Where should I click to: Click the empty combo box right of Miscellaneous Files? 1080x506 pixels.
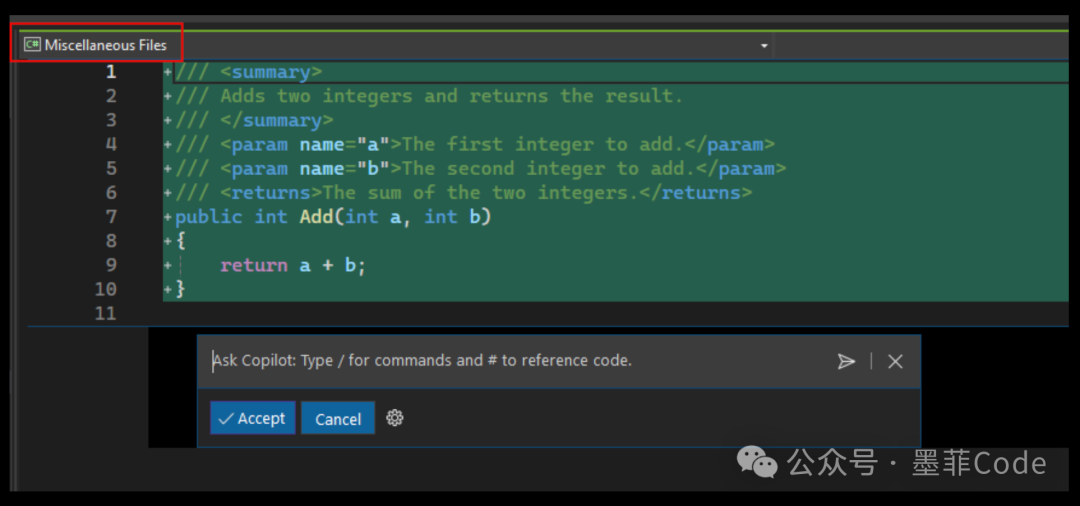coord(920,46)
